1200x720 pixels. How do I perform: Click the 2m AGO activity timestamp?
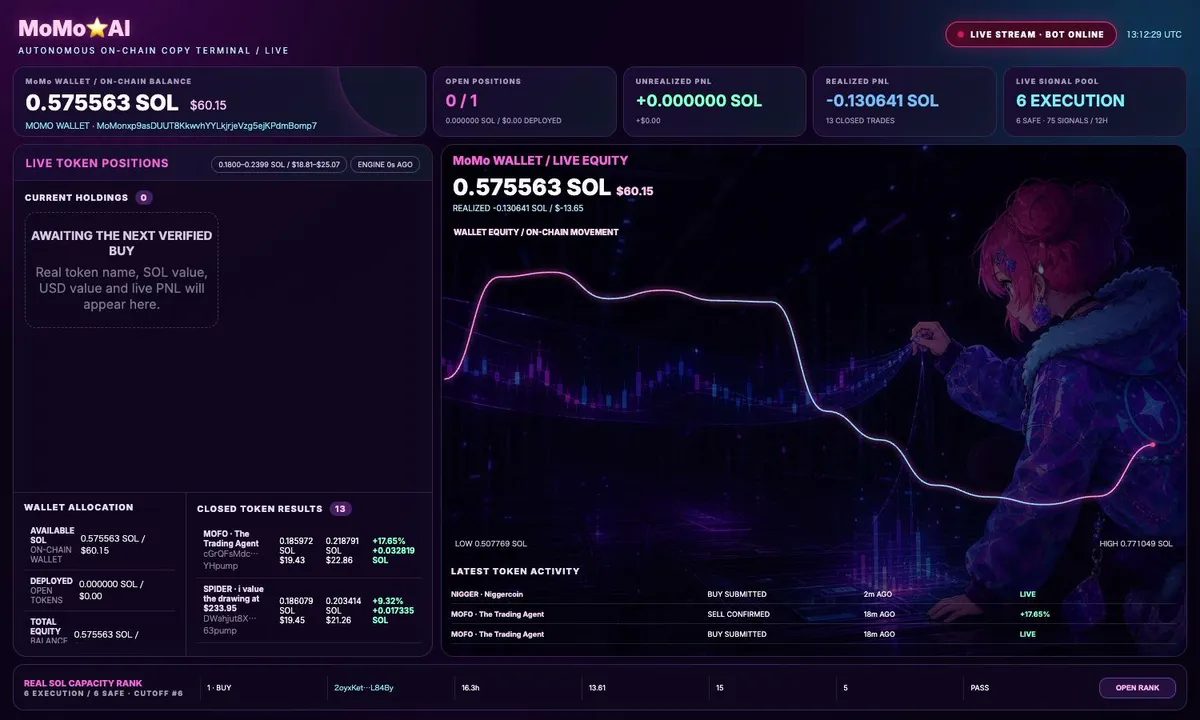878,594
